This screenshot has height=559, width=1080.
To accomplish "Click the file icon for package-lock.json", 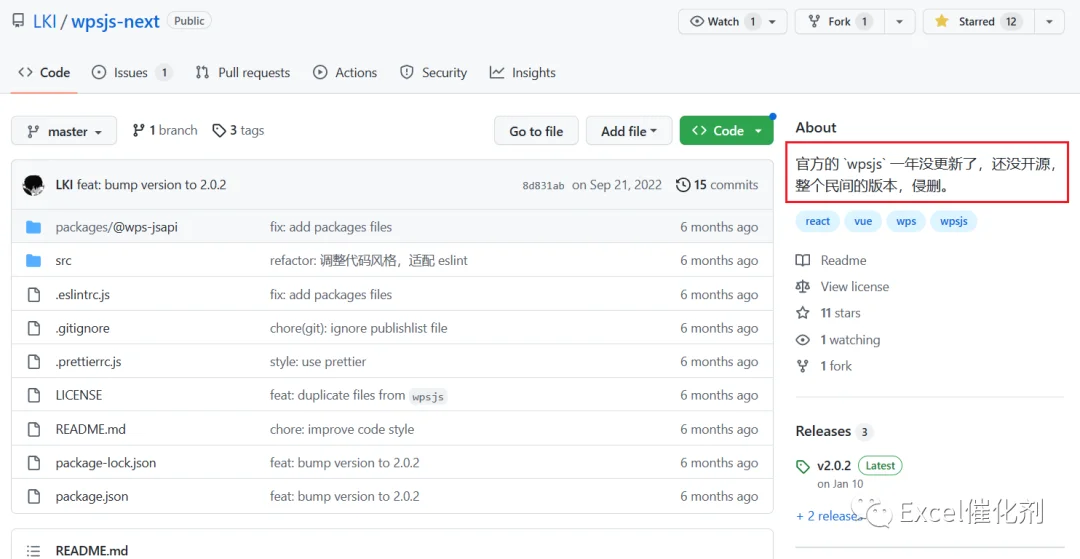I will (x=33, y=463).
